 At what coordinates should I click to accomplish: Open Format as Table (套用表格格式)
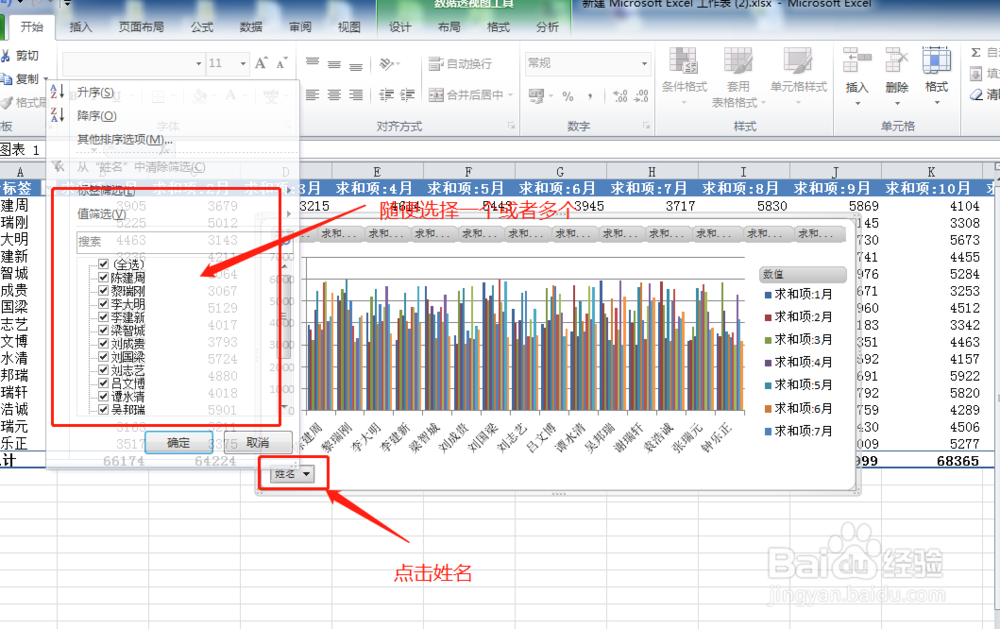pos(738,77)
